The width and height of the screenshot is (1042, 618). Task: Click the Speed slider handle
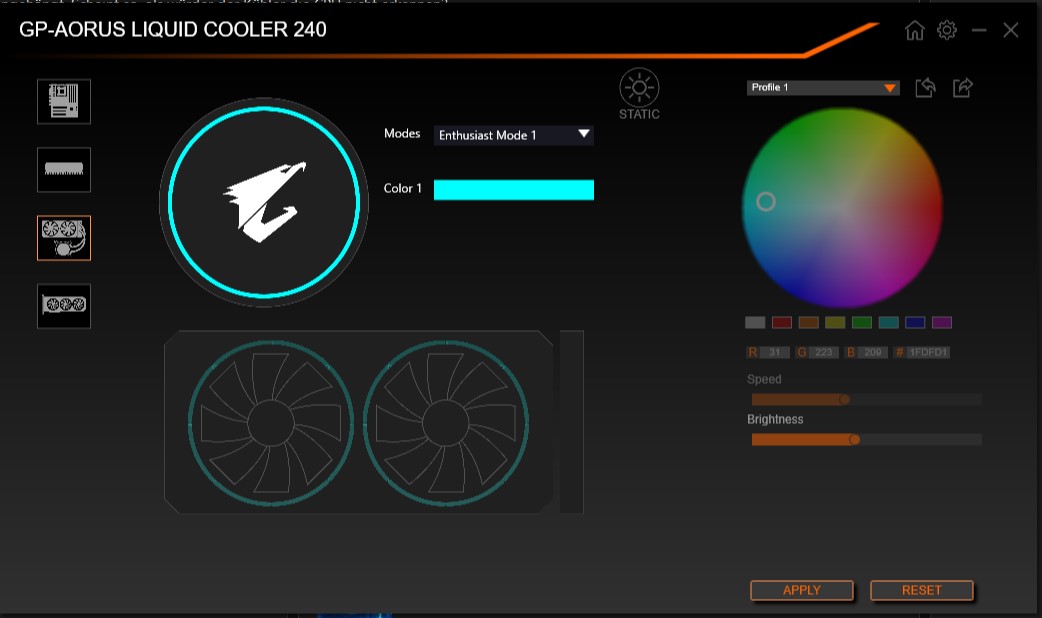coord(844,399)
